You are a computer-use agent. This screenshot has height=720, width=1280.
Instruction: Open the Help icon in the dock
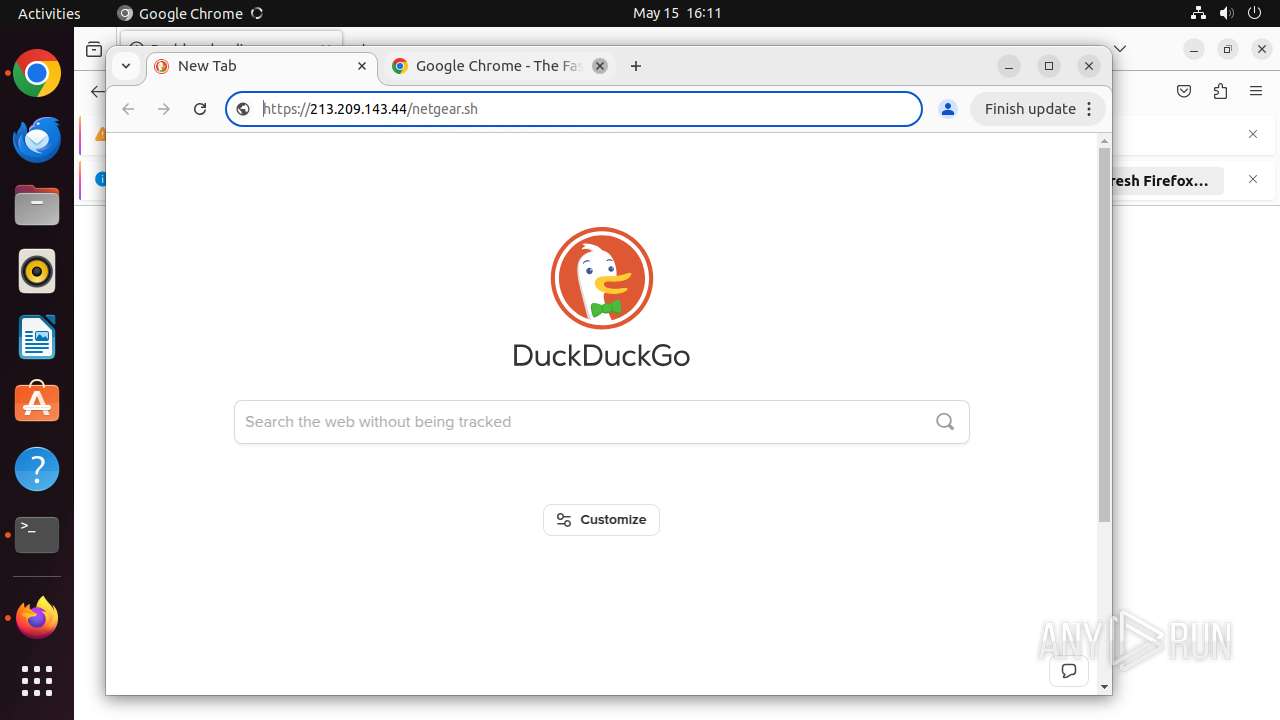coord(37,469)
